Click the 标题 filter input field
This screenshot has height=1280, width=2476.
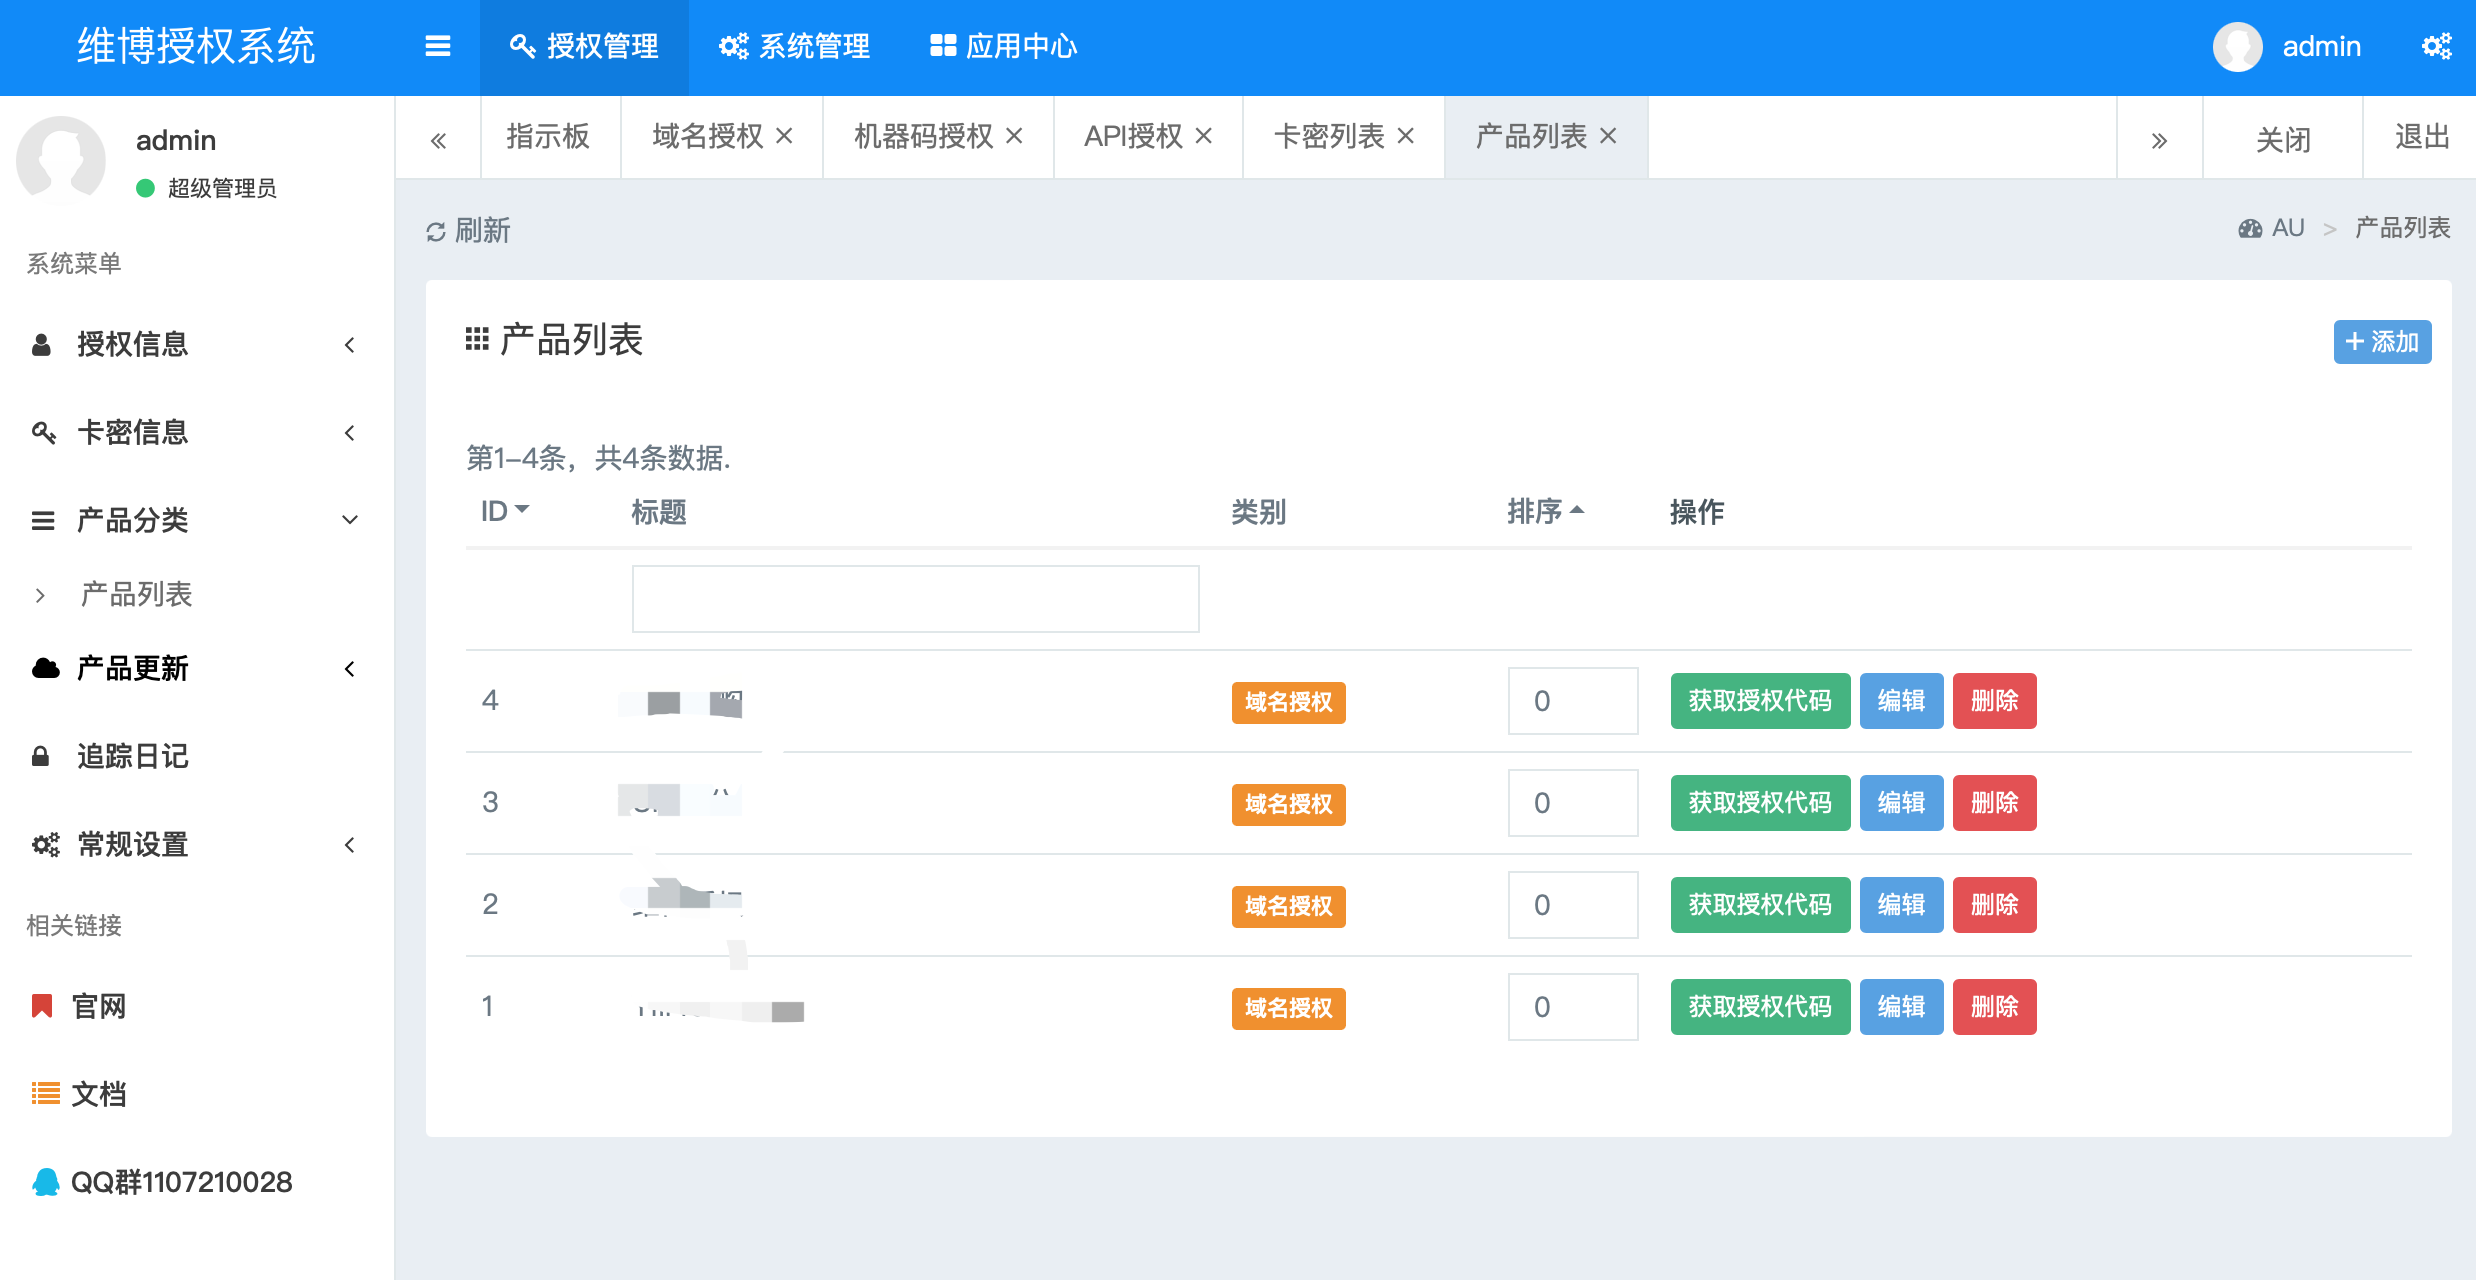(915, 599)
